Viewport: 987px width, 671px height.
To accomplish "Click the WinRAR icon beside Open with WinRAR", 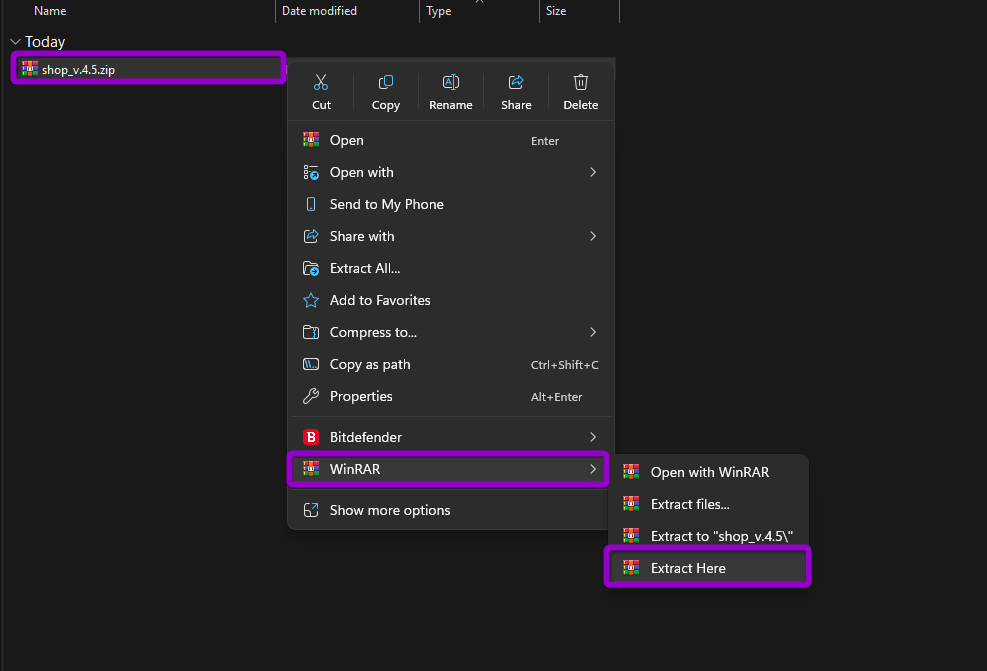I will 631,472.
